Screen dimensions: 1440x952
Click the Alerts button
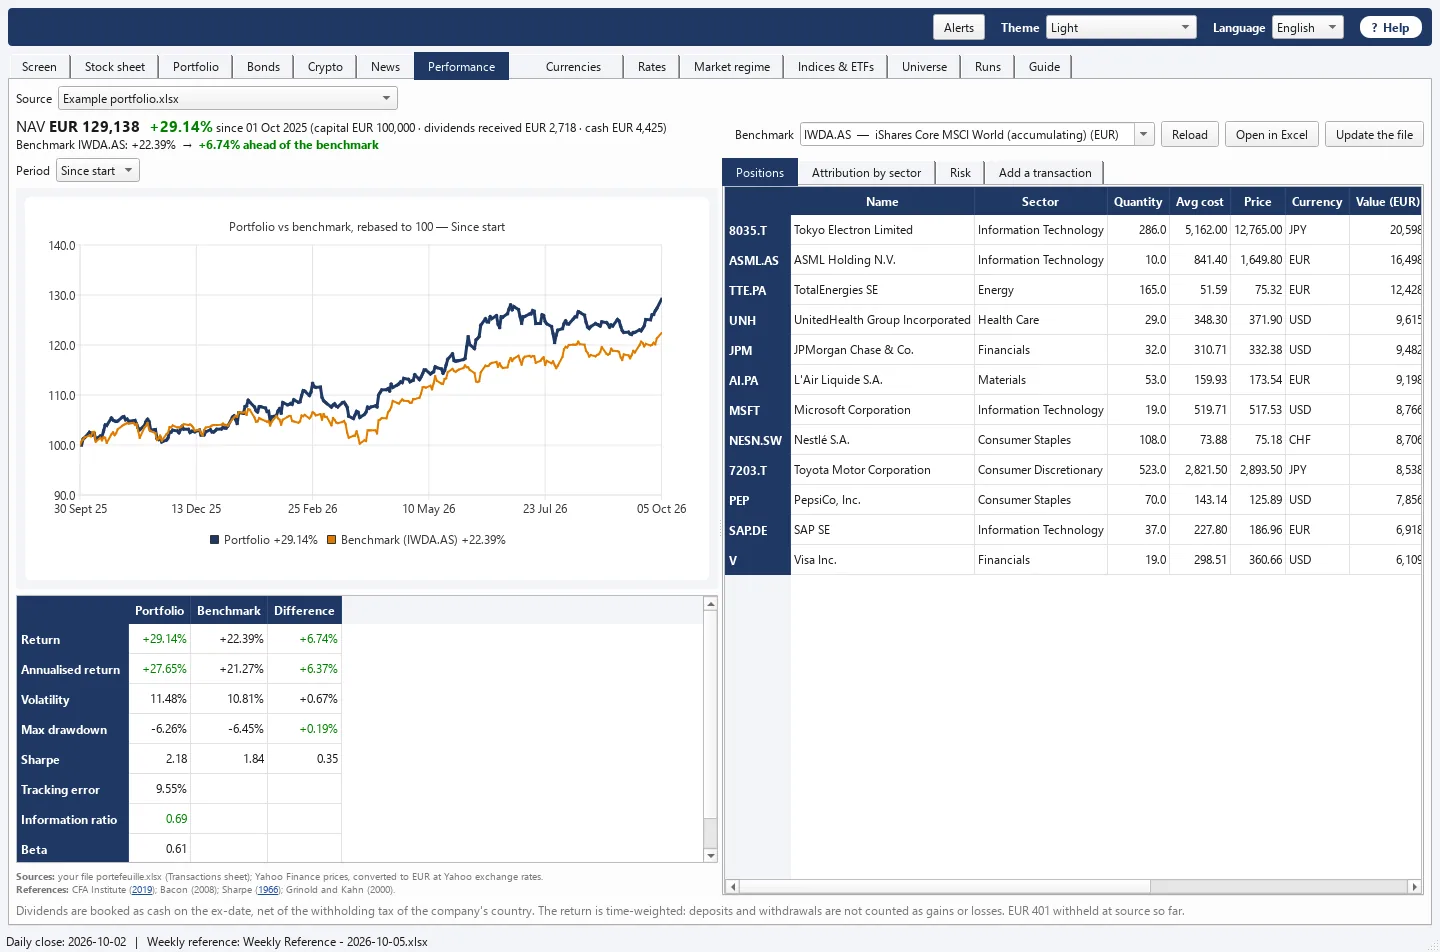point(959,28)
